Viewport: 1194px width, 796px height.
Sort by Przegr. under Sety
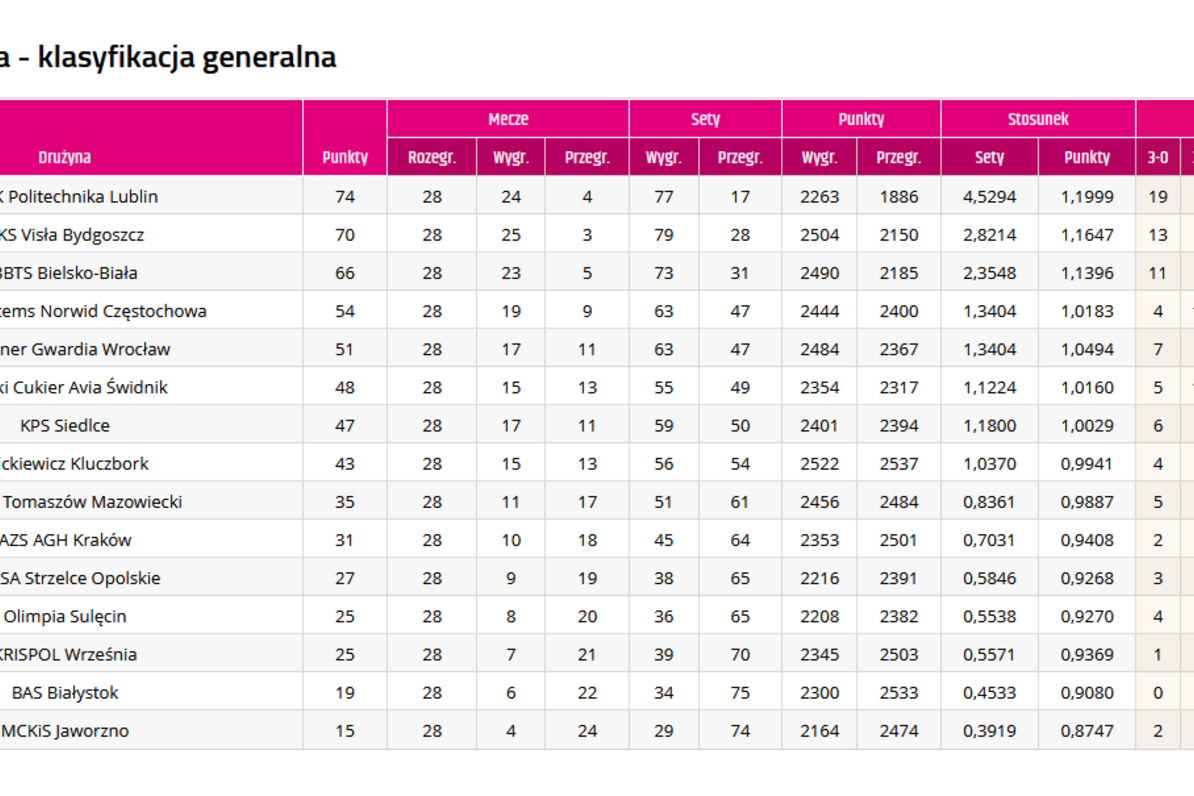(x=740, y=157)
